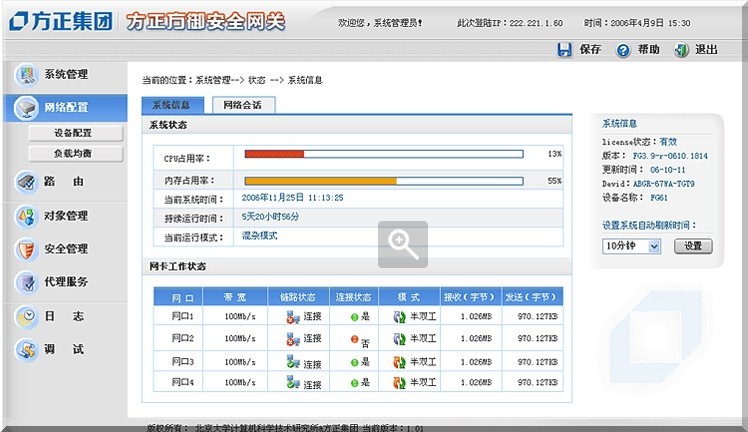The width and height of the screenshot is (748, 432).
Task: Click the 调试 sidebar icon
Action: (x=26, y=350)
